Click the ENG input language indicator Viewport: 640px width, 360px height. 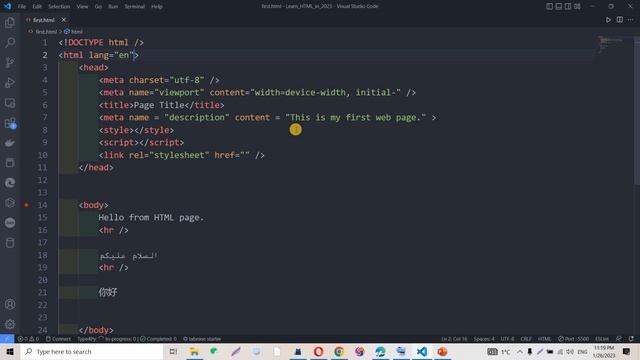pos(582,351)
